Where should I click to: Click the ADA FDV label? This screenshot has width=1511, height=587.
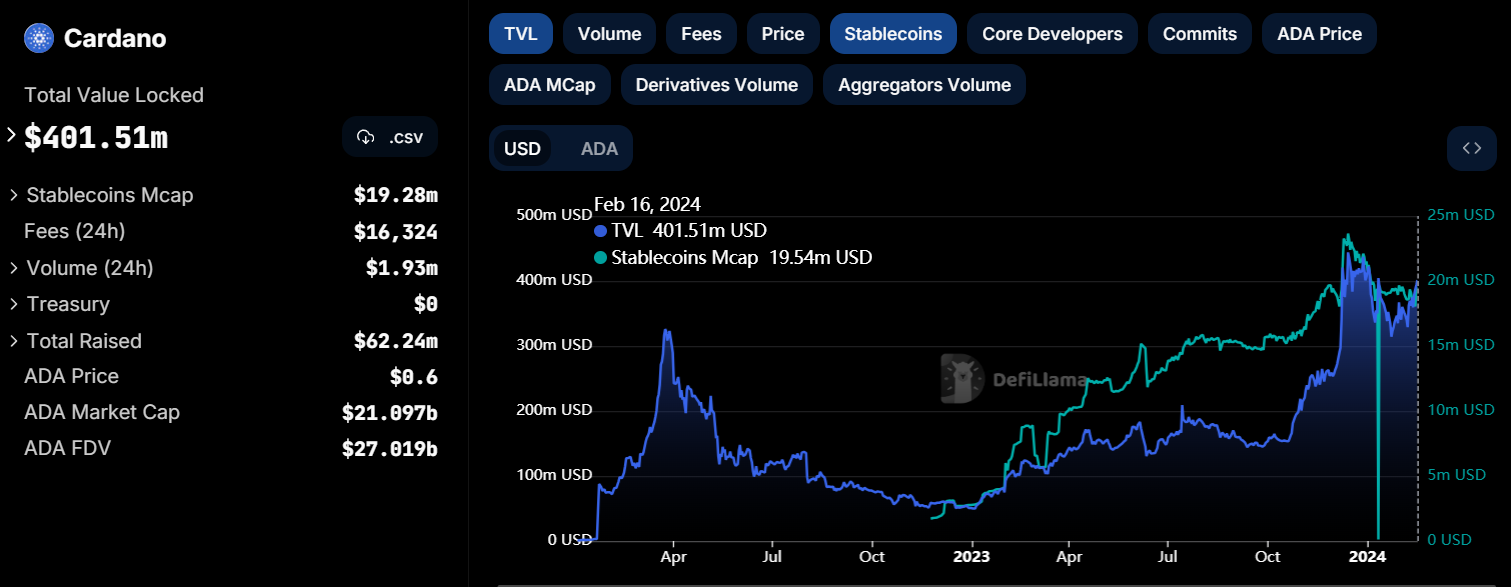(67, 448)
